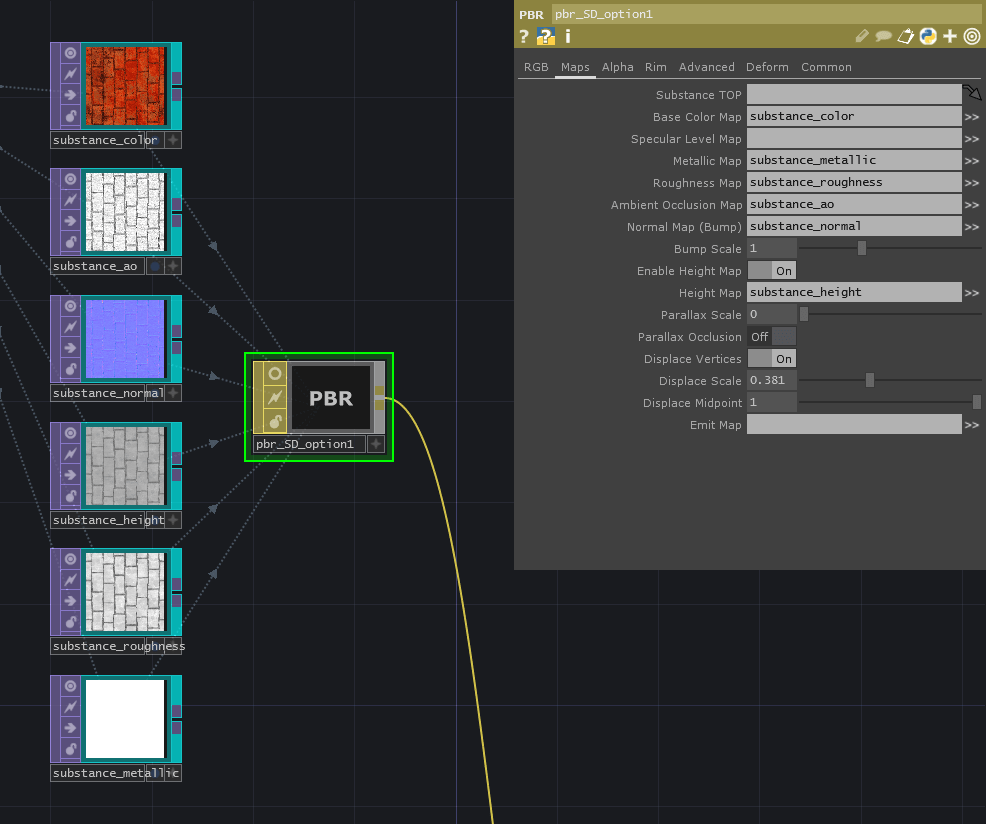This screenshot has height=824, width=986.
Task: Show operator info 'i' icon
Action: point(568,36)
